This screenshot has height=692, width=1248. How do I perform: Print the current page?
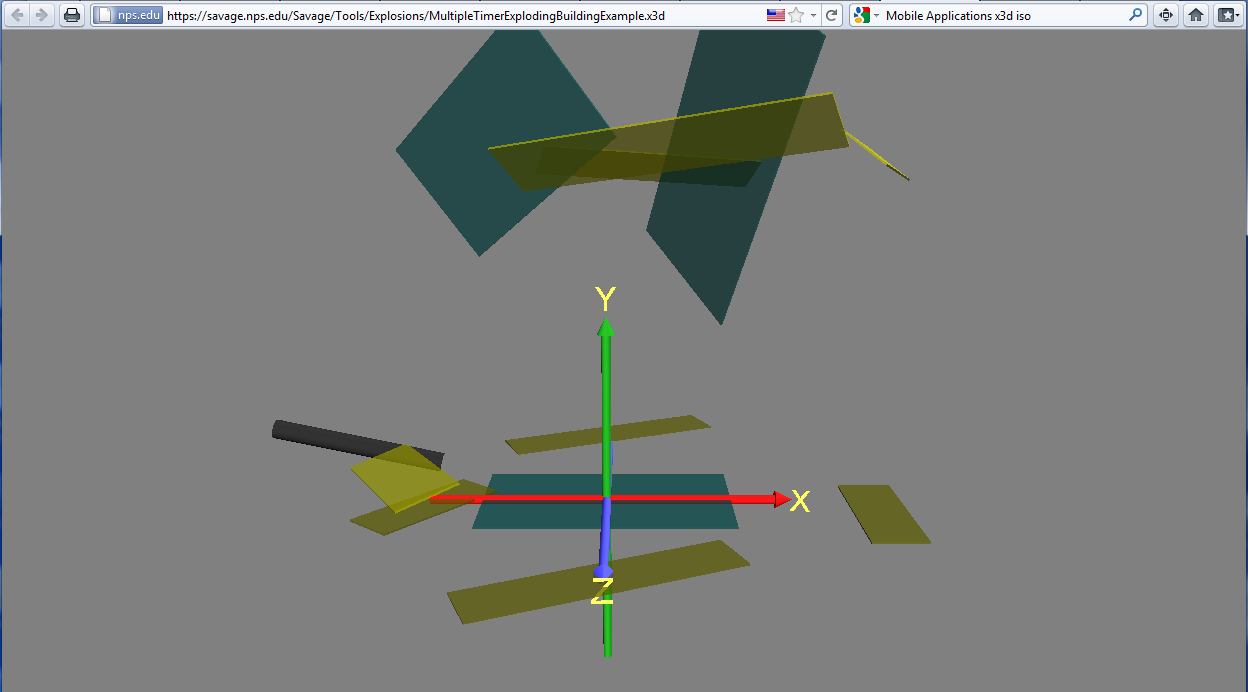click(x=72, y=15)
